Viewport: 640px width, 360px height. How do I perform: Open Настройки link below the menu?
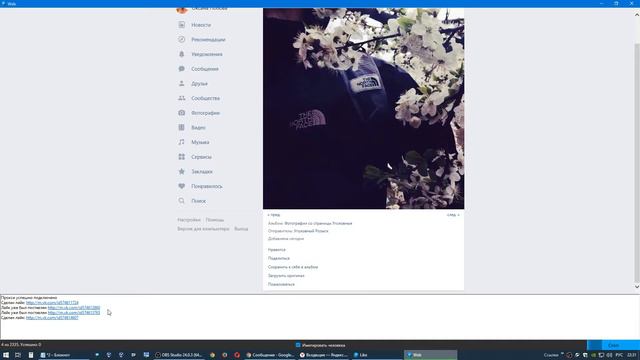point(189,220)
